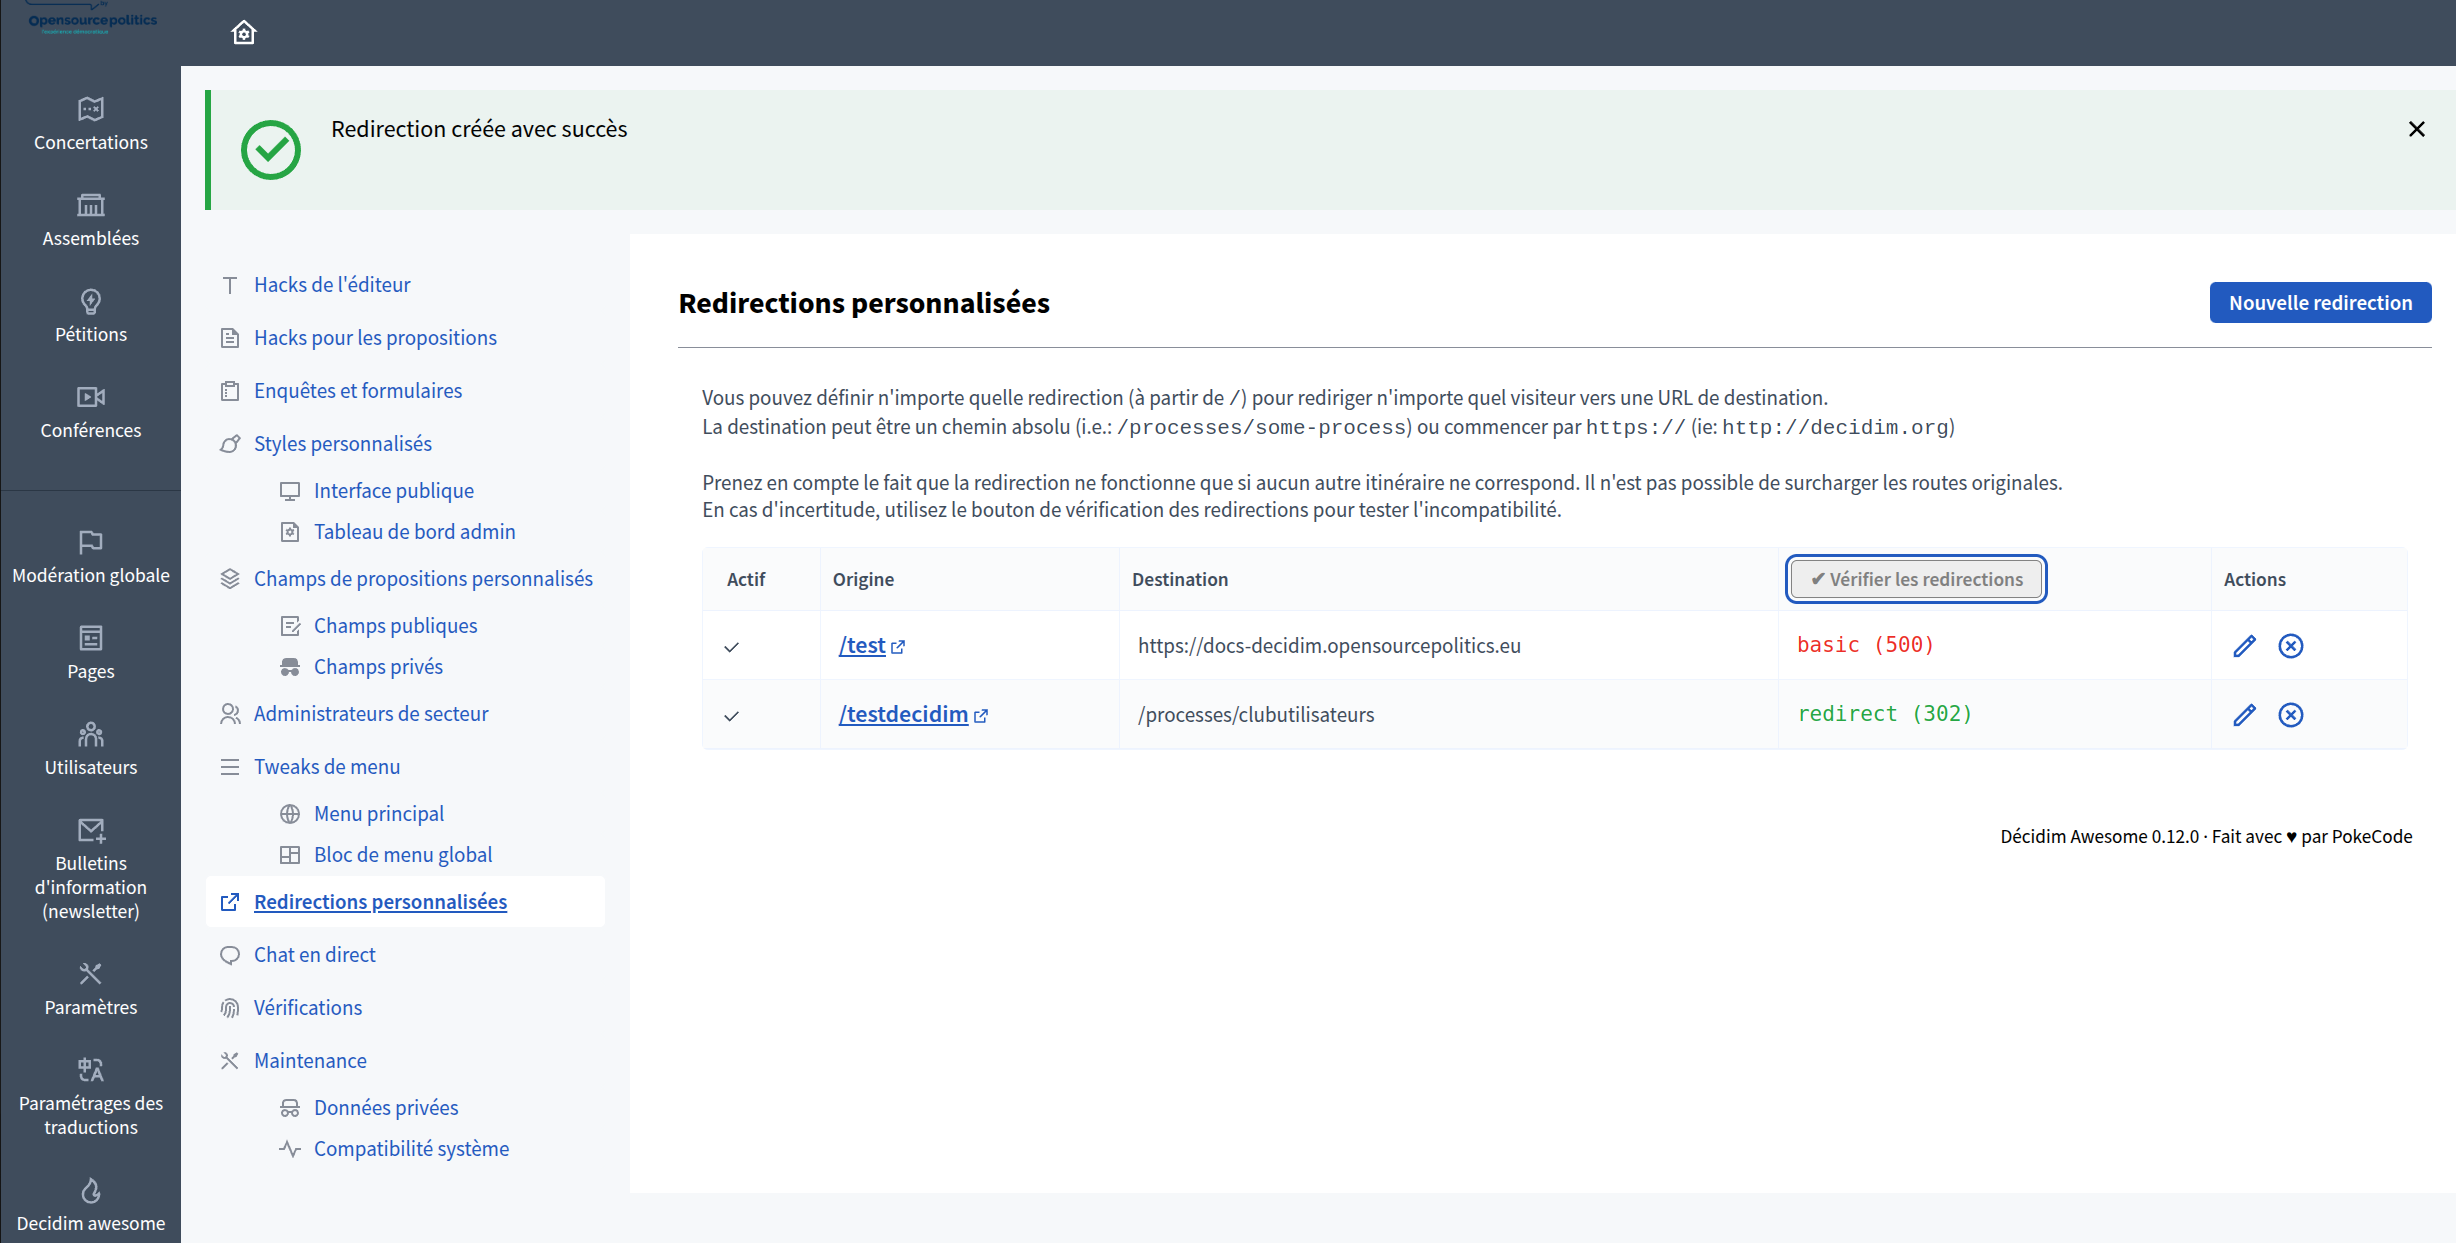
Task: Delete the /testdecidim redirection
Action: tap(2290, 715)
